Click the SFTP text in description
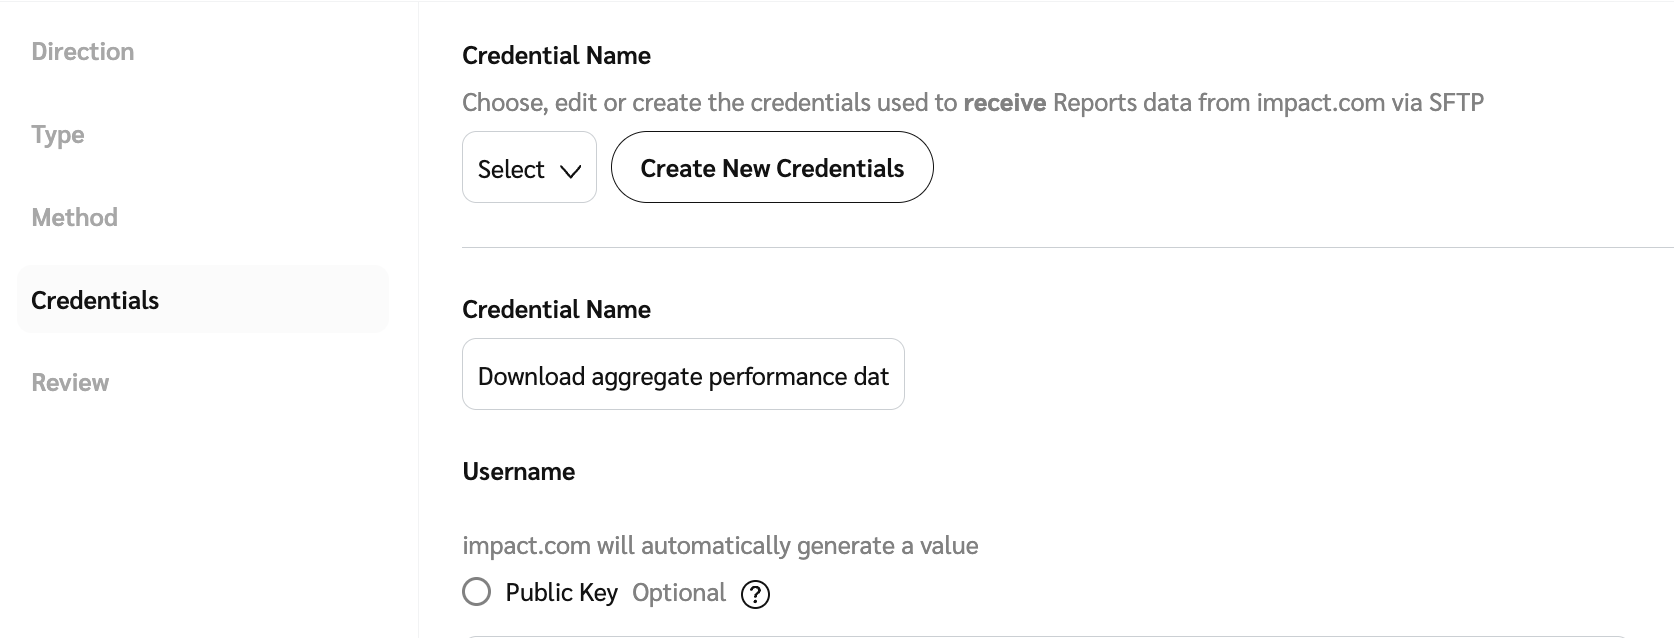The image size is (1674, 638). [1456, 103]
